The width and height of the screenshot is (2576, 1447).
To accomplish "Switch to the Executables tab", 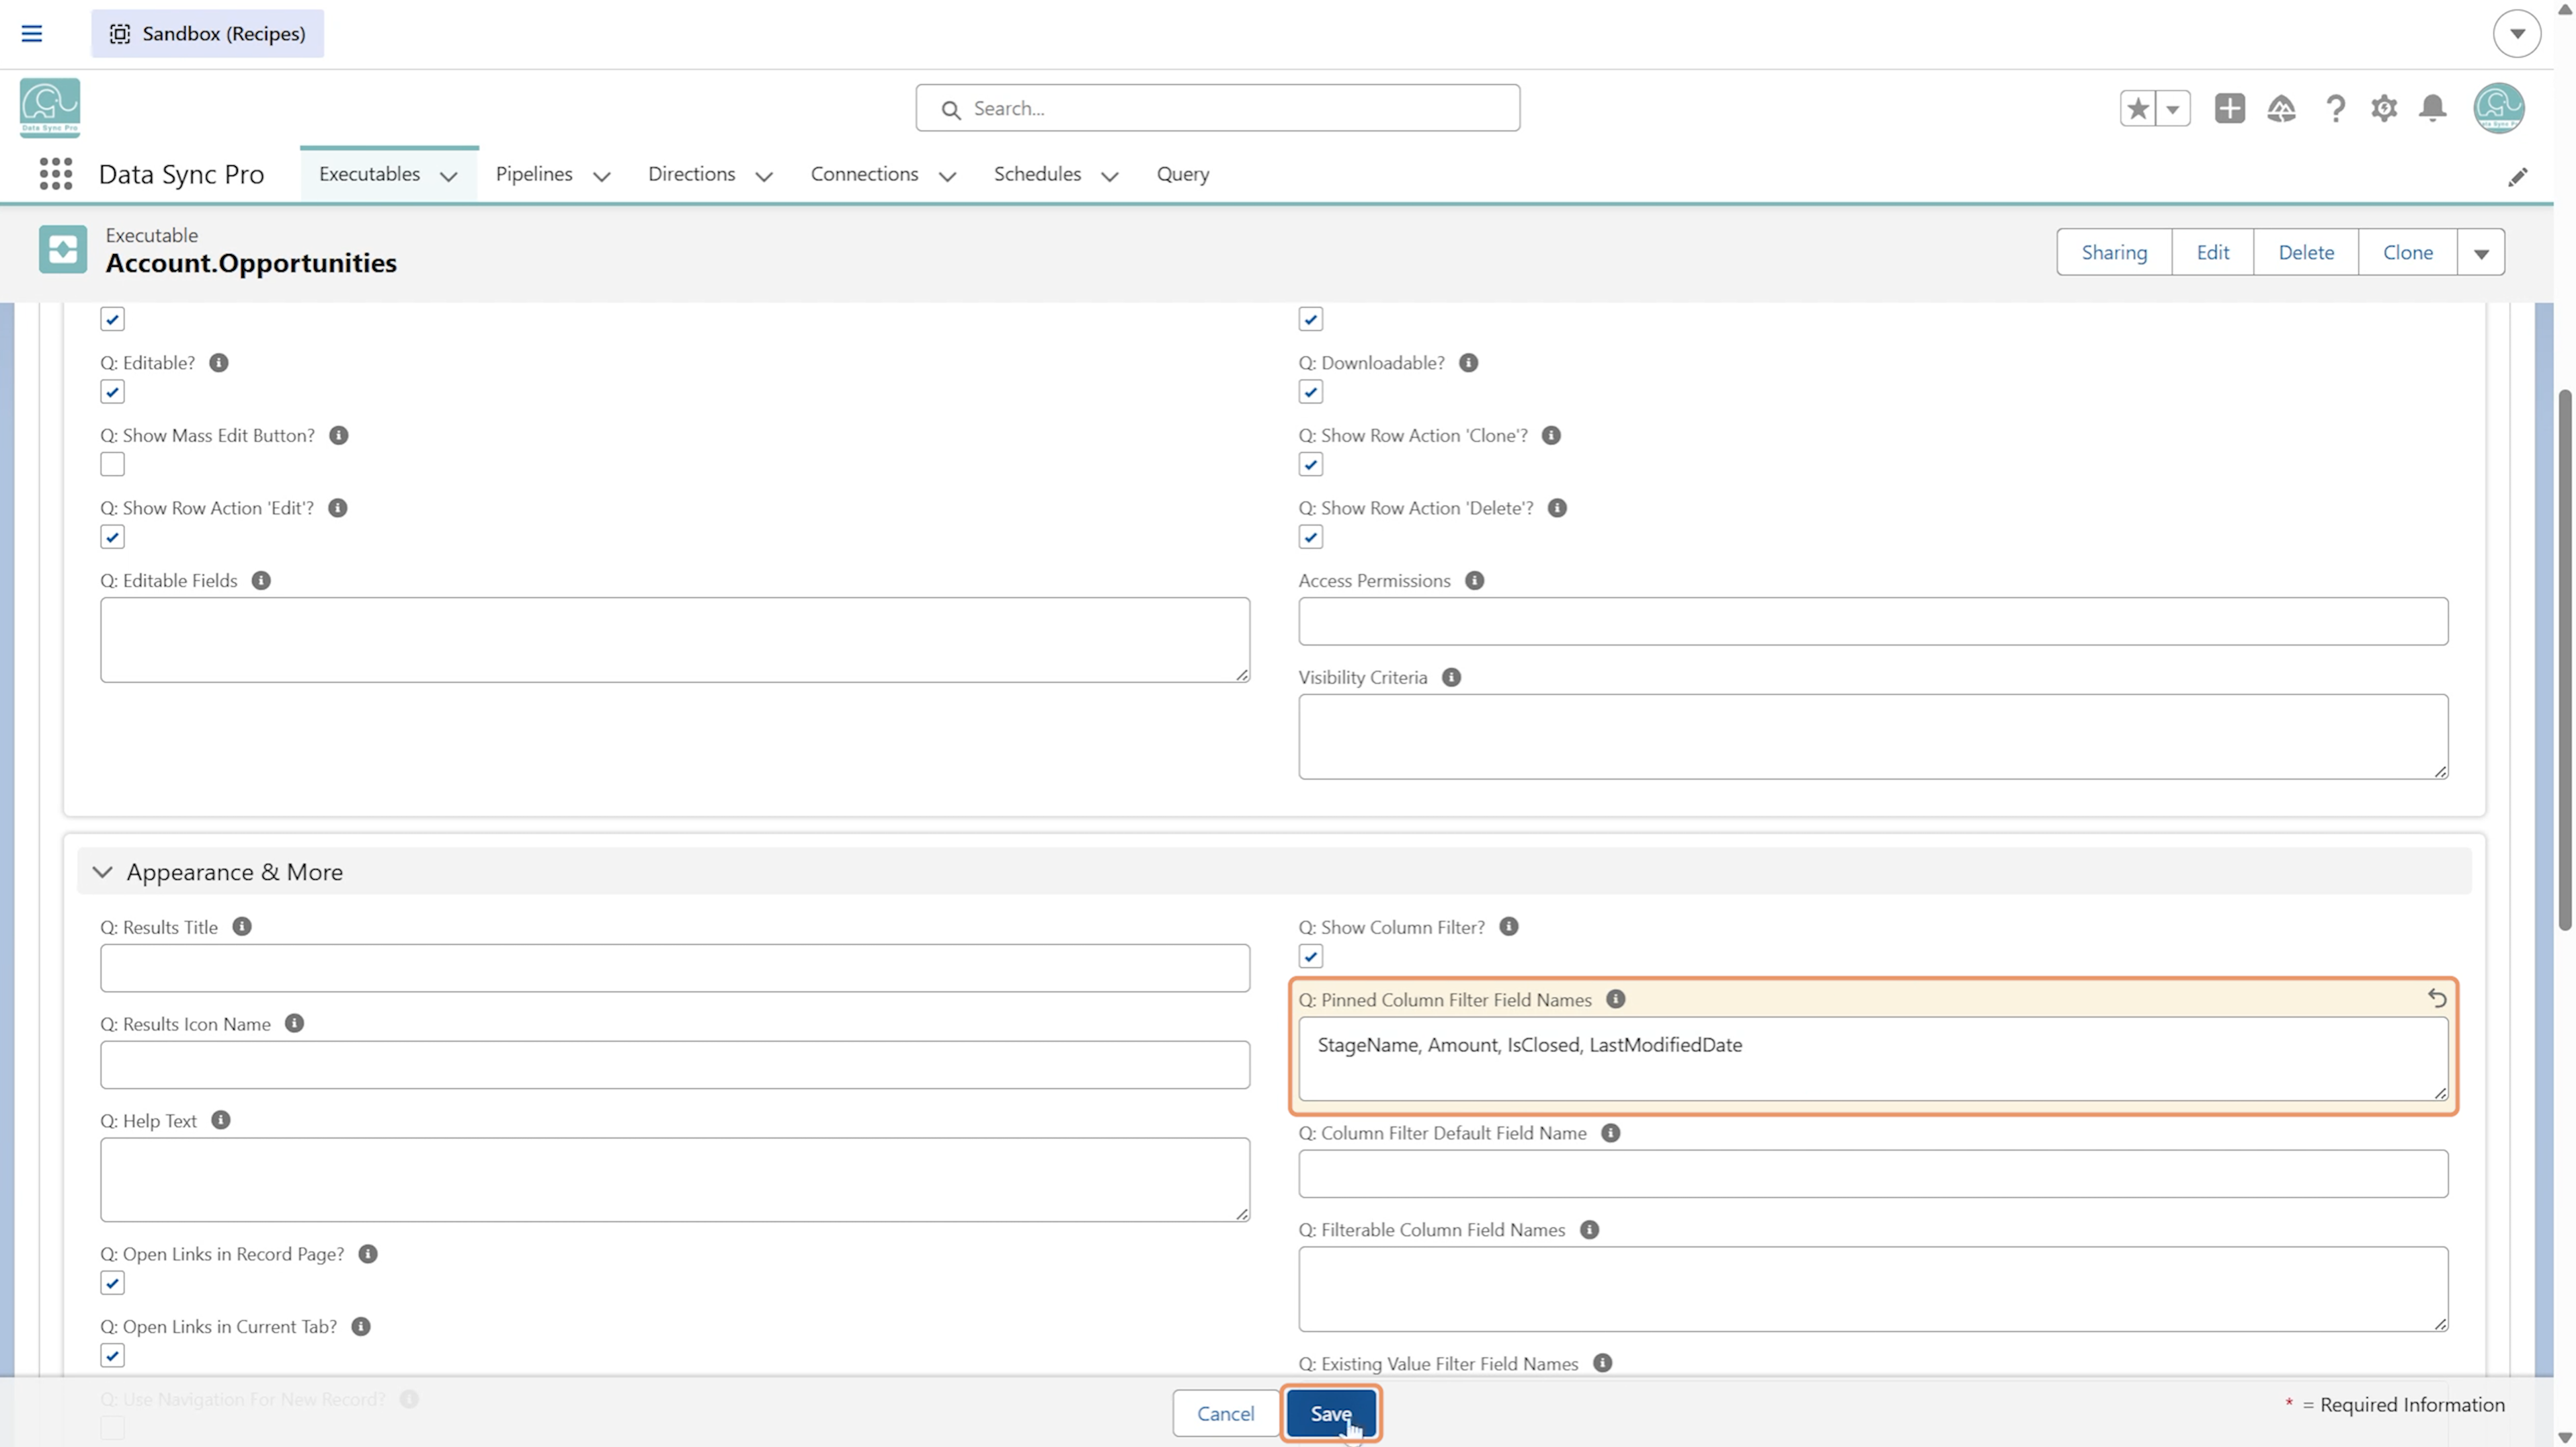I will click(x=369, y=174).
